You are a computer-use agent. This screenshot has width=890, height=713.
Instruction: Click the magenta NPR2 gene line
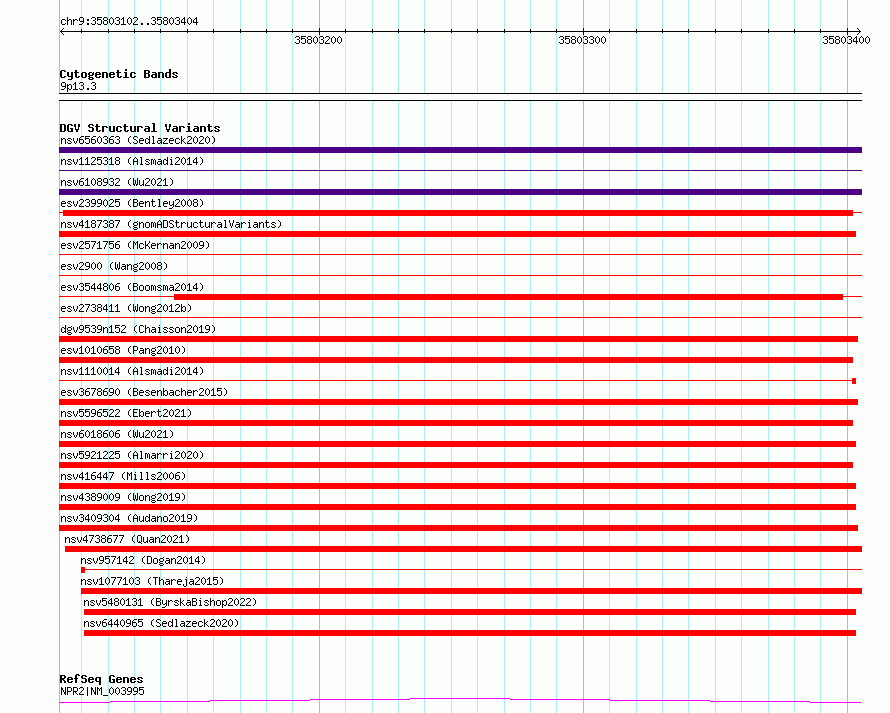pos(460,701)
